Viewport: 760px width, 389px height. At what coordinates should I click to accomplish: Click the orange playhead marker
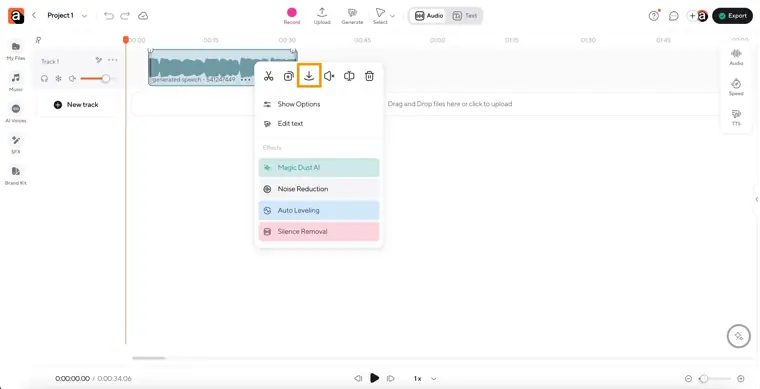tap(126, 40)
